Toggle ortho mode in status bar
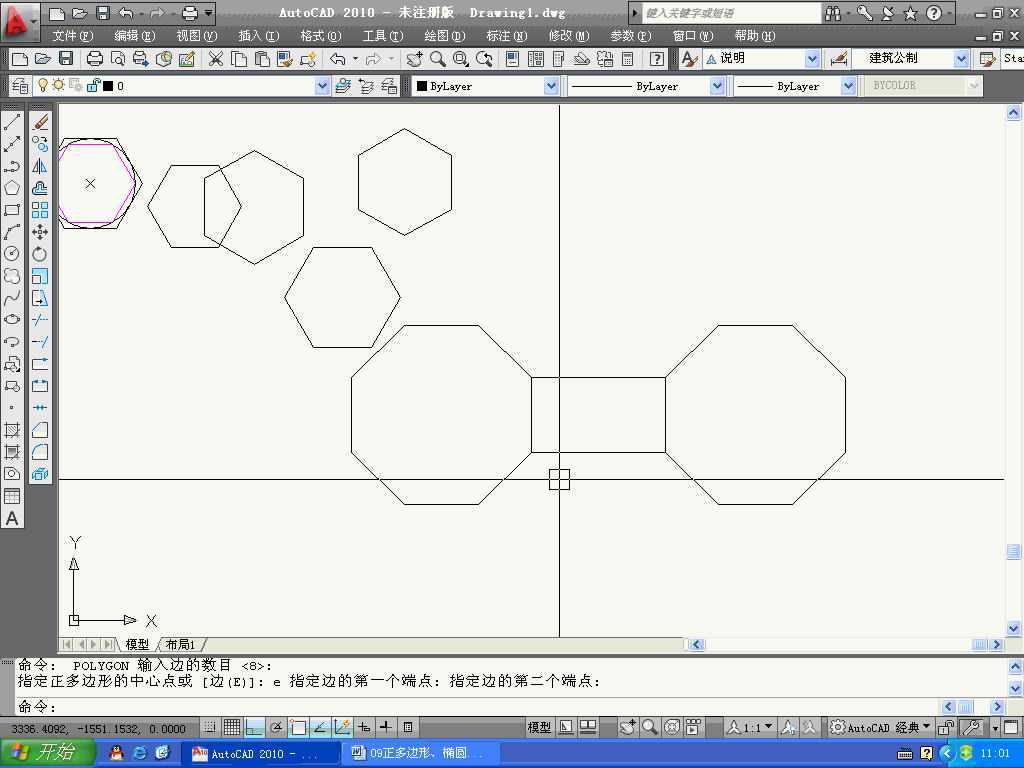The image size is (1024, 768). [254, 727]
